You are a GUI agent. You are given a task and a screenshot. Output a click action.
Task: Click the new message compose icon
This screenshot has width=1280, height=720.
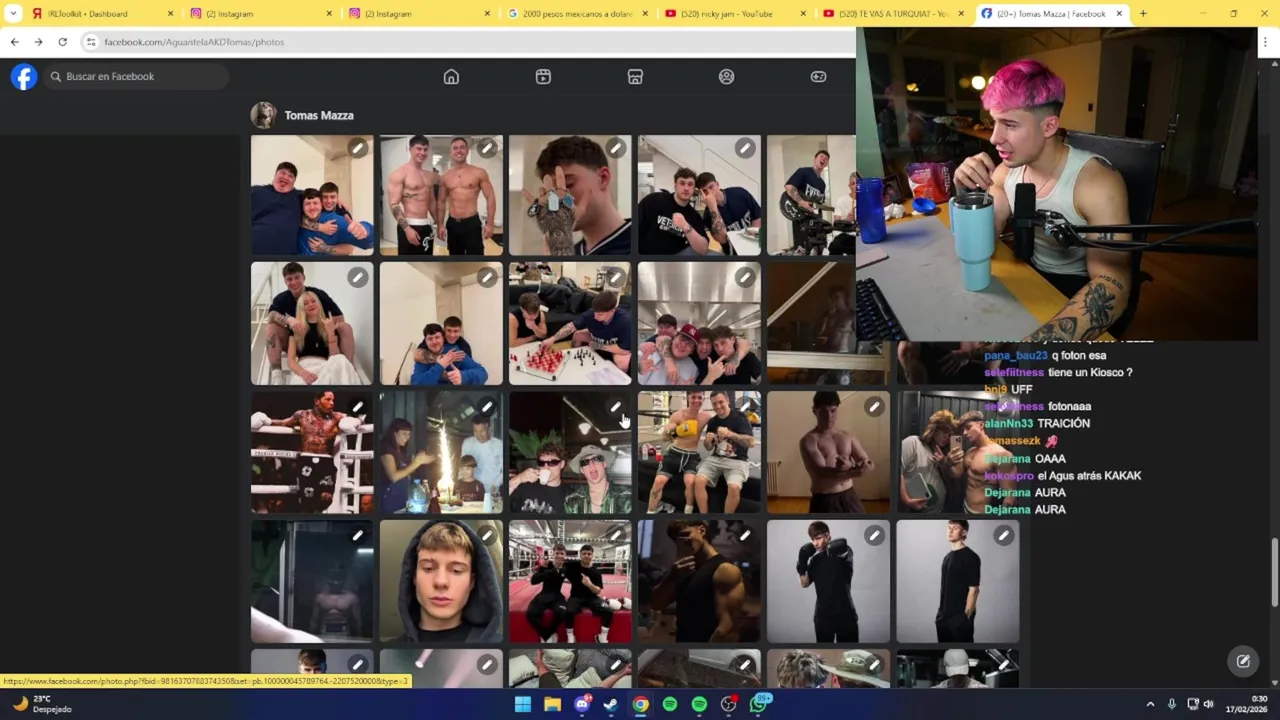coord(1243,661)
